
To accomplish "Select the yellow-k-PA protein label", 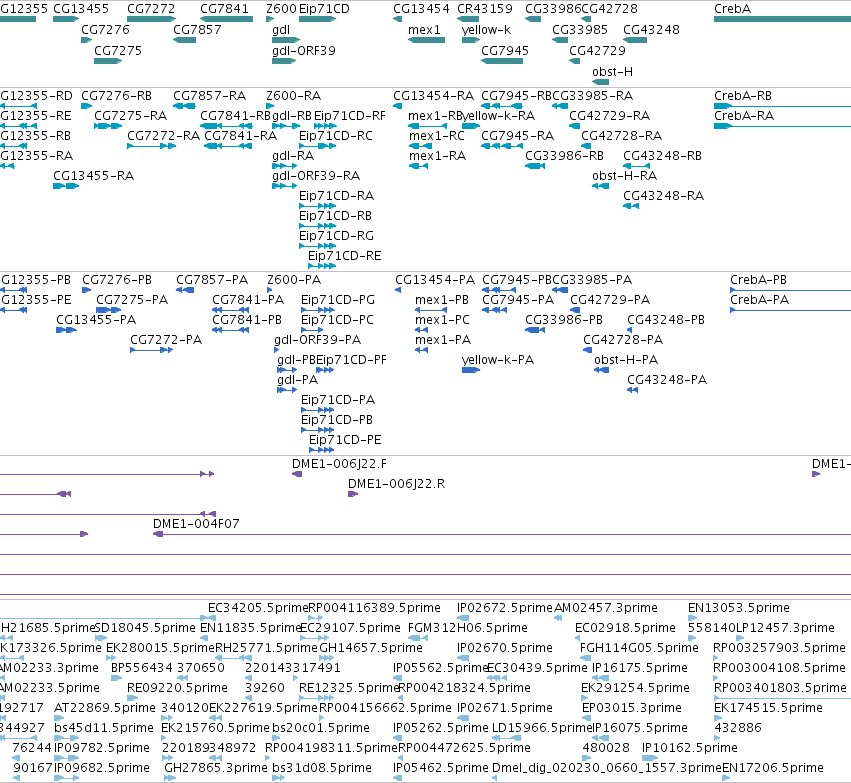I will (x=498, y=360).
